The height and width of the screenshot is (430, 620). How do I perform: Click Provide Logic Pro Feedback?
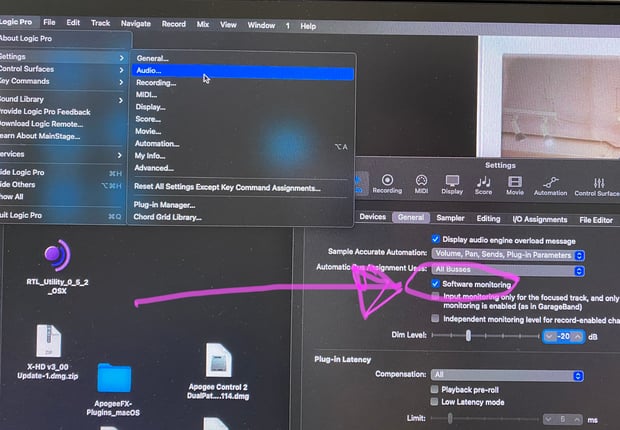click(x=45, y=112)
